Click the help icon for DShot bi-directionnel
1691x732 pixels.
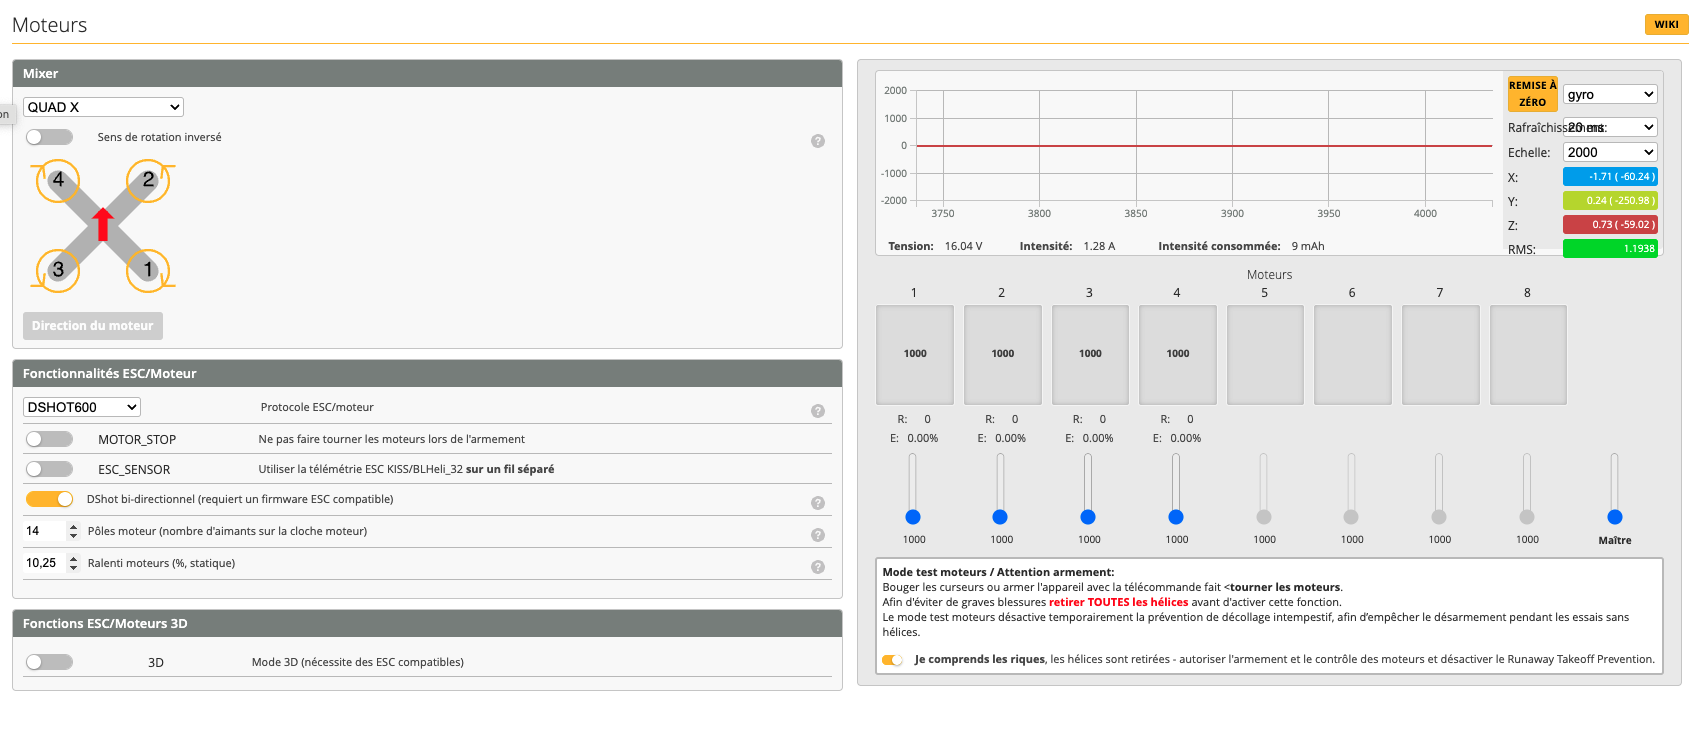coord(817,503)
